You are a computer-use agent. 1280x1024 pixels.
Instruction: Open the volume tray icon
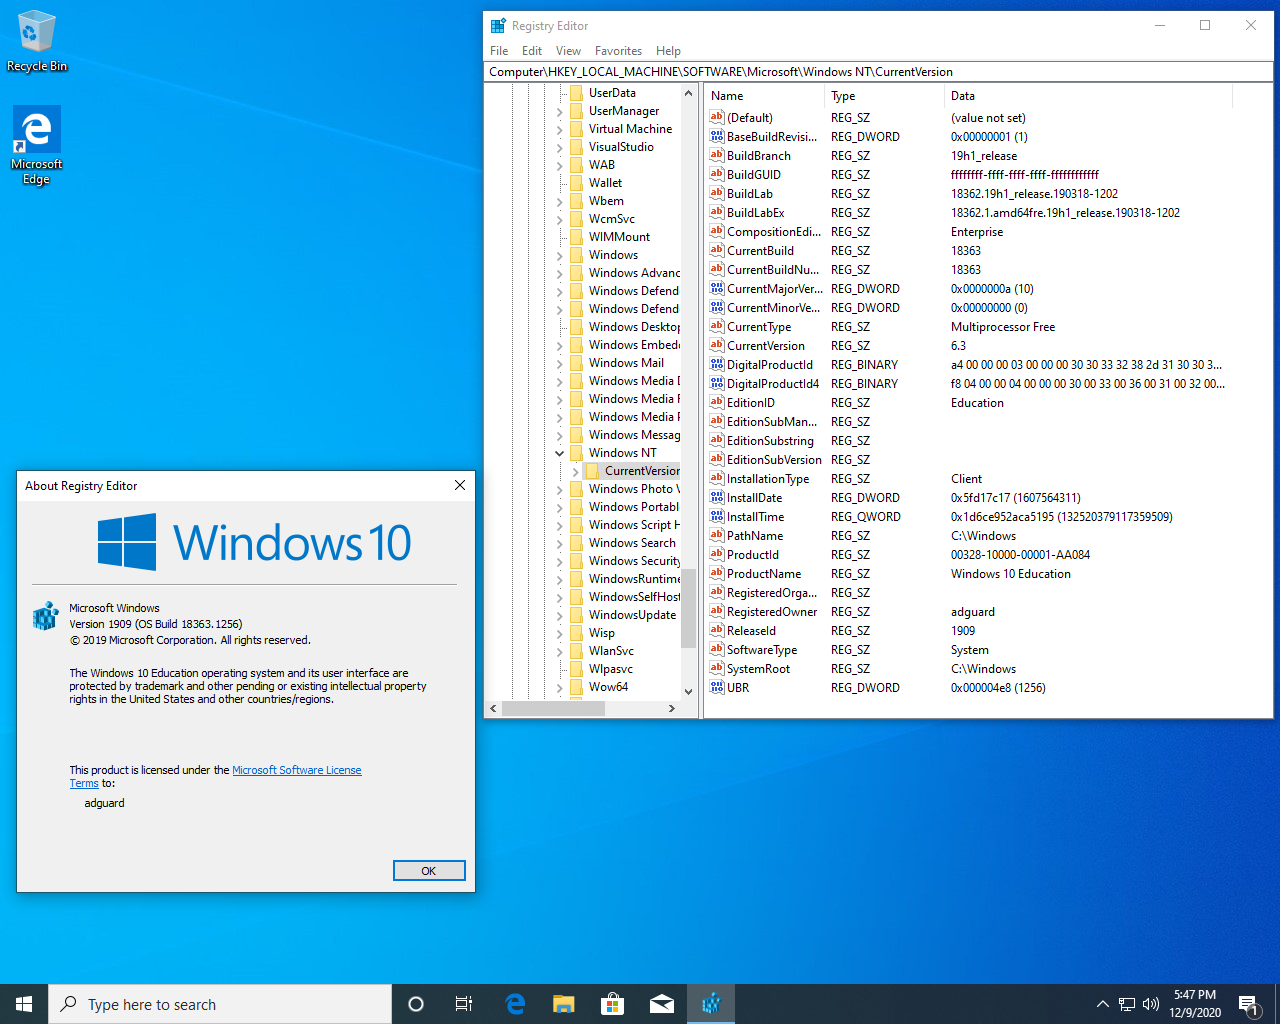click(x=1151, y=1004)
